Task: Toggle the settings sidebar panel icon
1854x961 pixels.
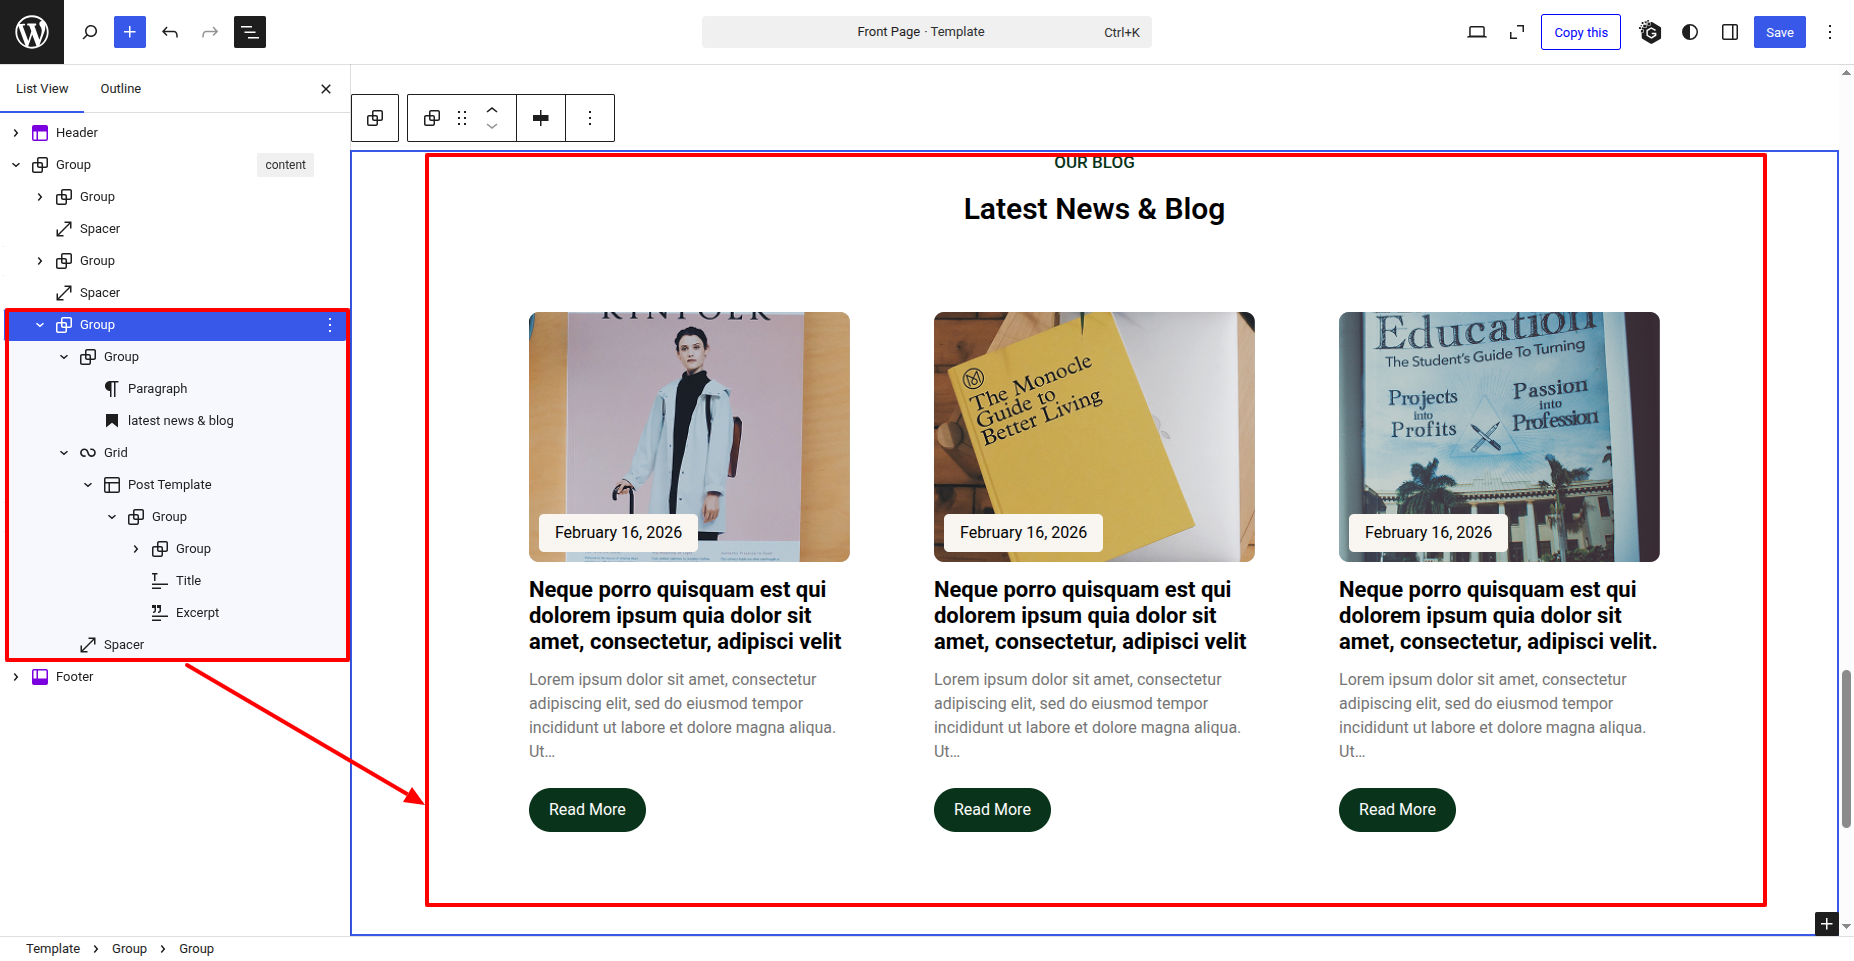Action: pyautogui.click(x=1730, y=32)
